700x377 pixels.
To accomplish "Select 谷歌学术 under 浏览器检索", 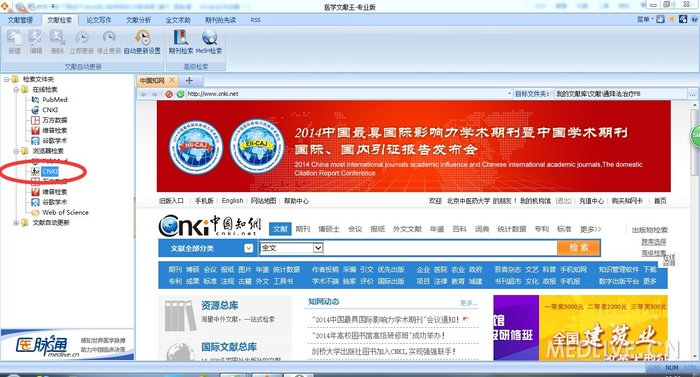I will point(54,202).
